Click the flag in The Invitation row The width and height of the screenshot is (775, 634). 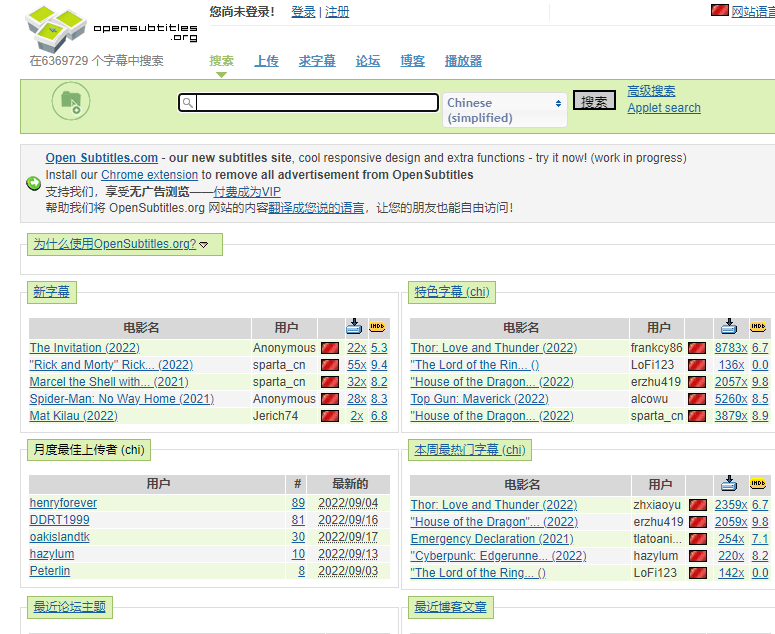point(328,348)
